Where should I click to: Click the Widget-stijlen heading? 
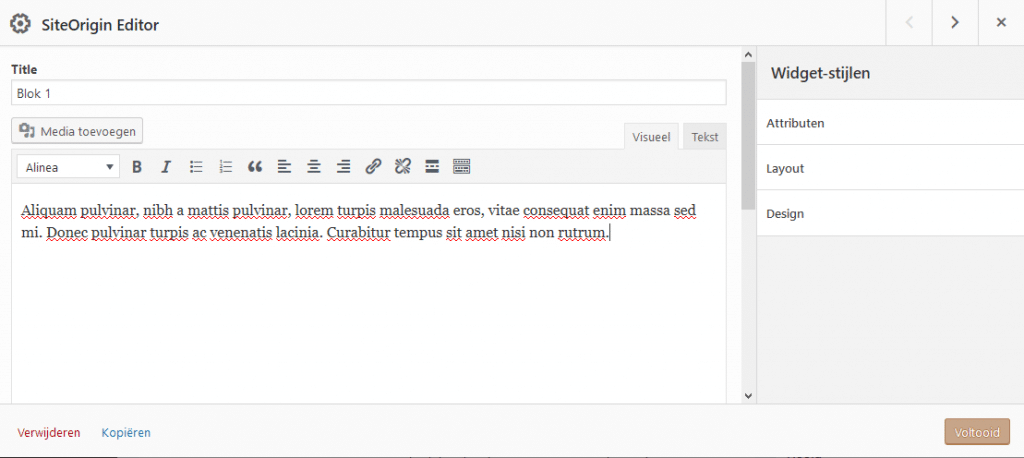tap(820, 73)
